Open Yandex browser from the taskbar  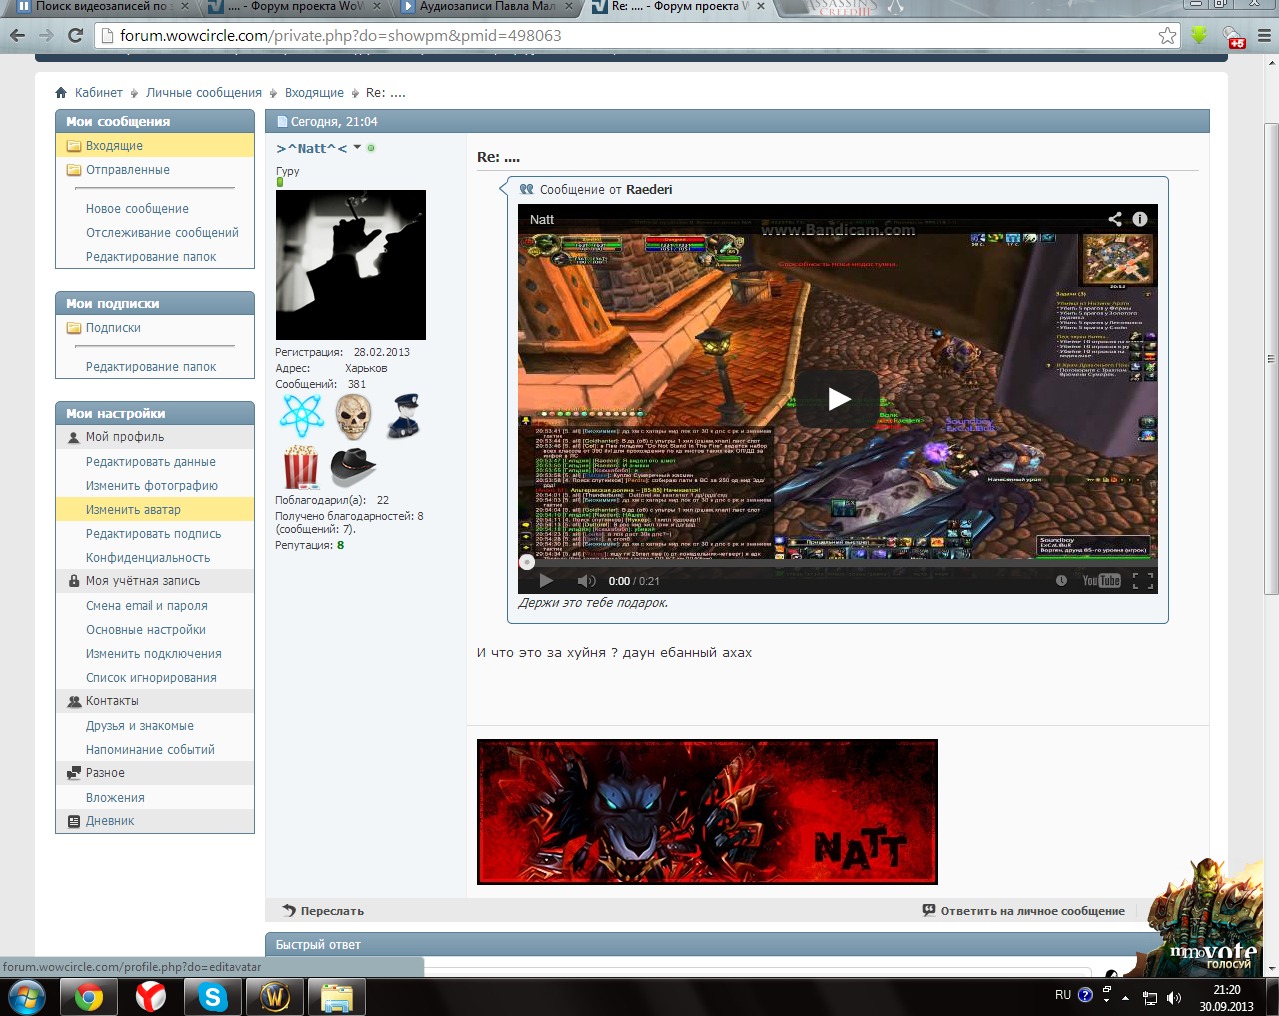pyautogui.click(x=151, y=997)
